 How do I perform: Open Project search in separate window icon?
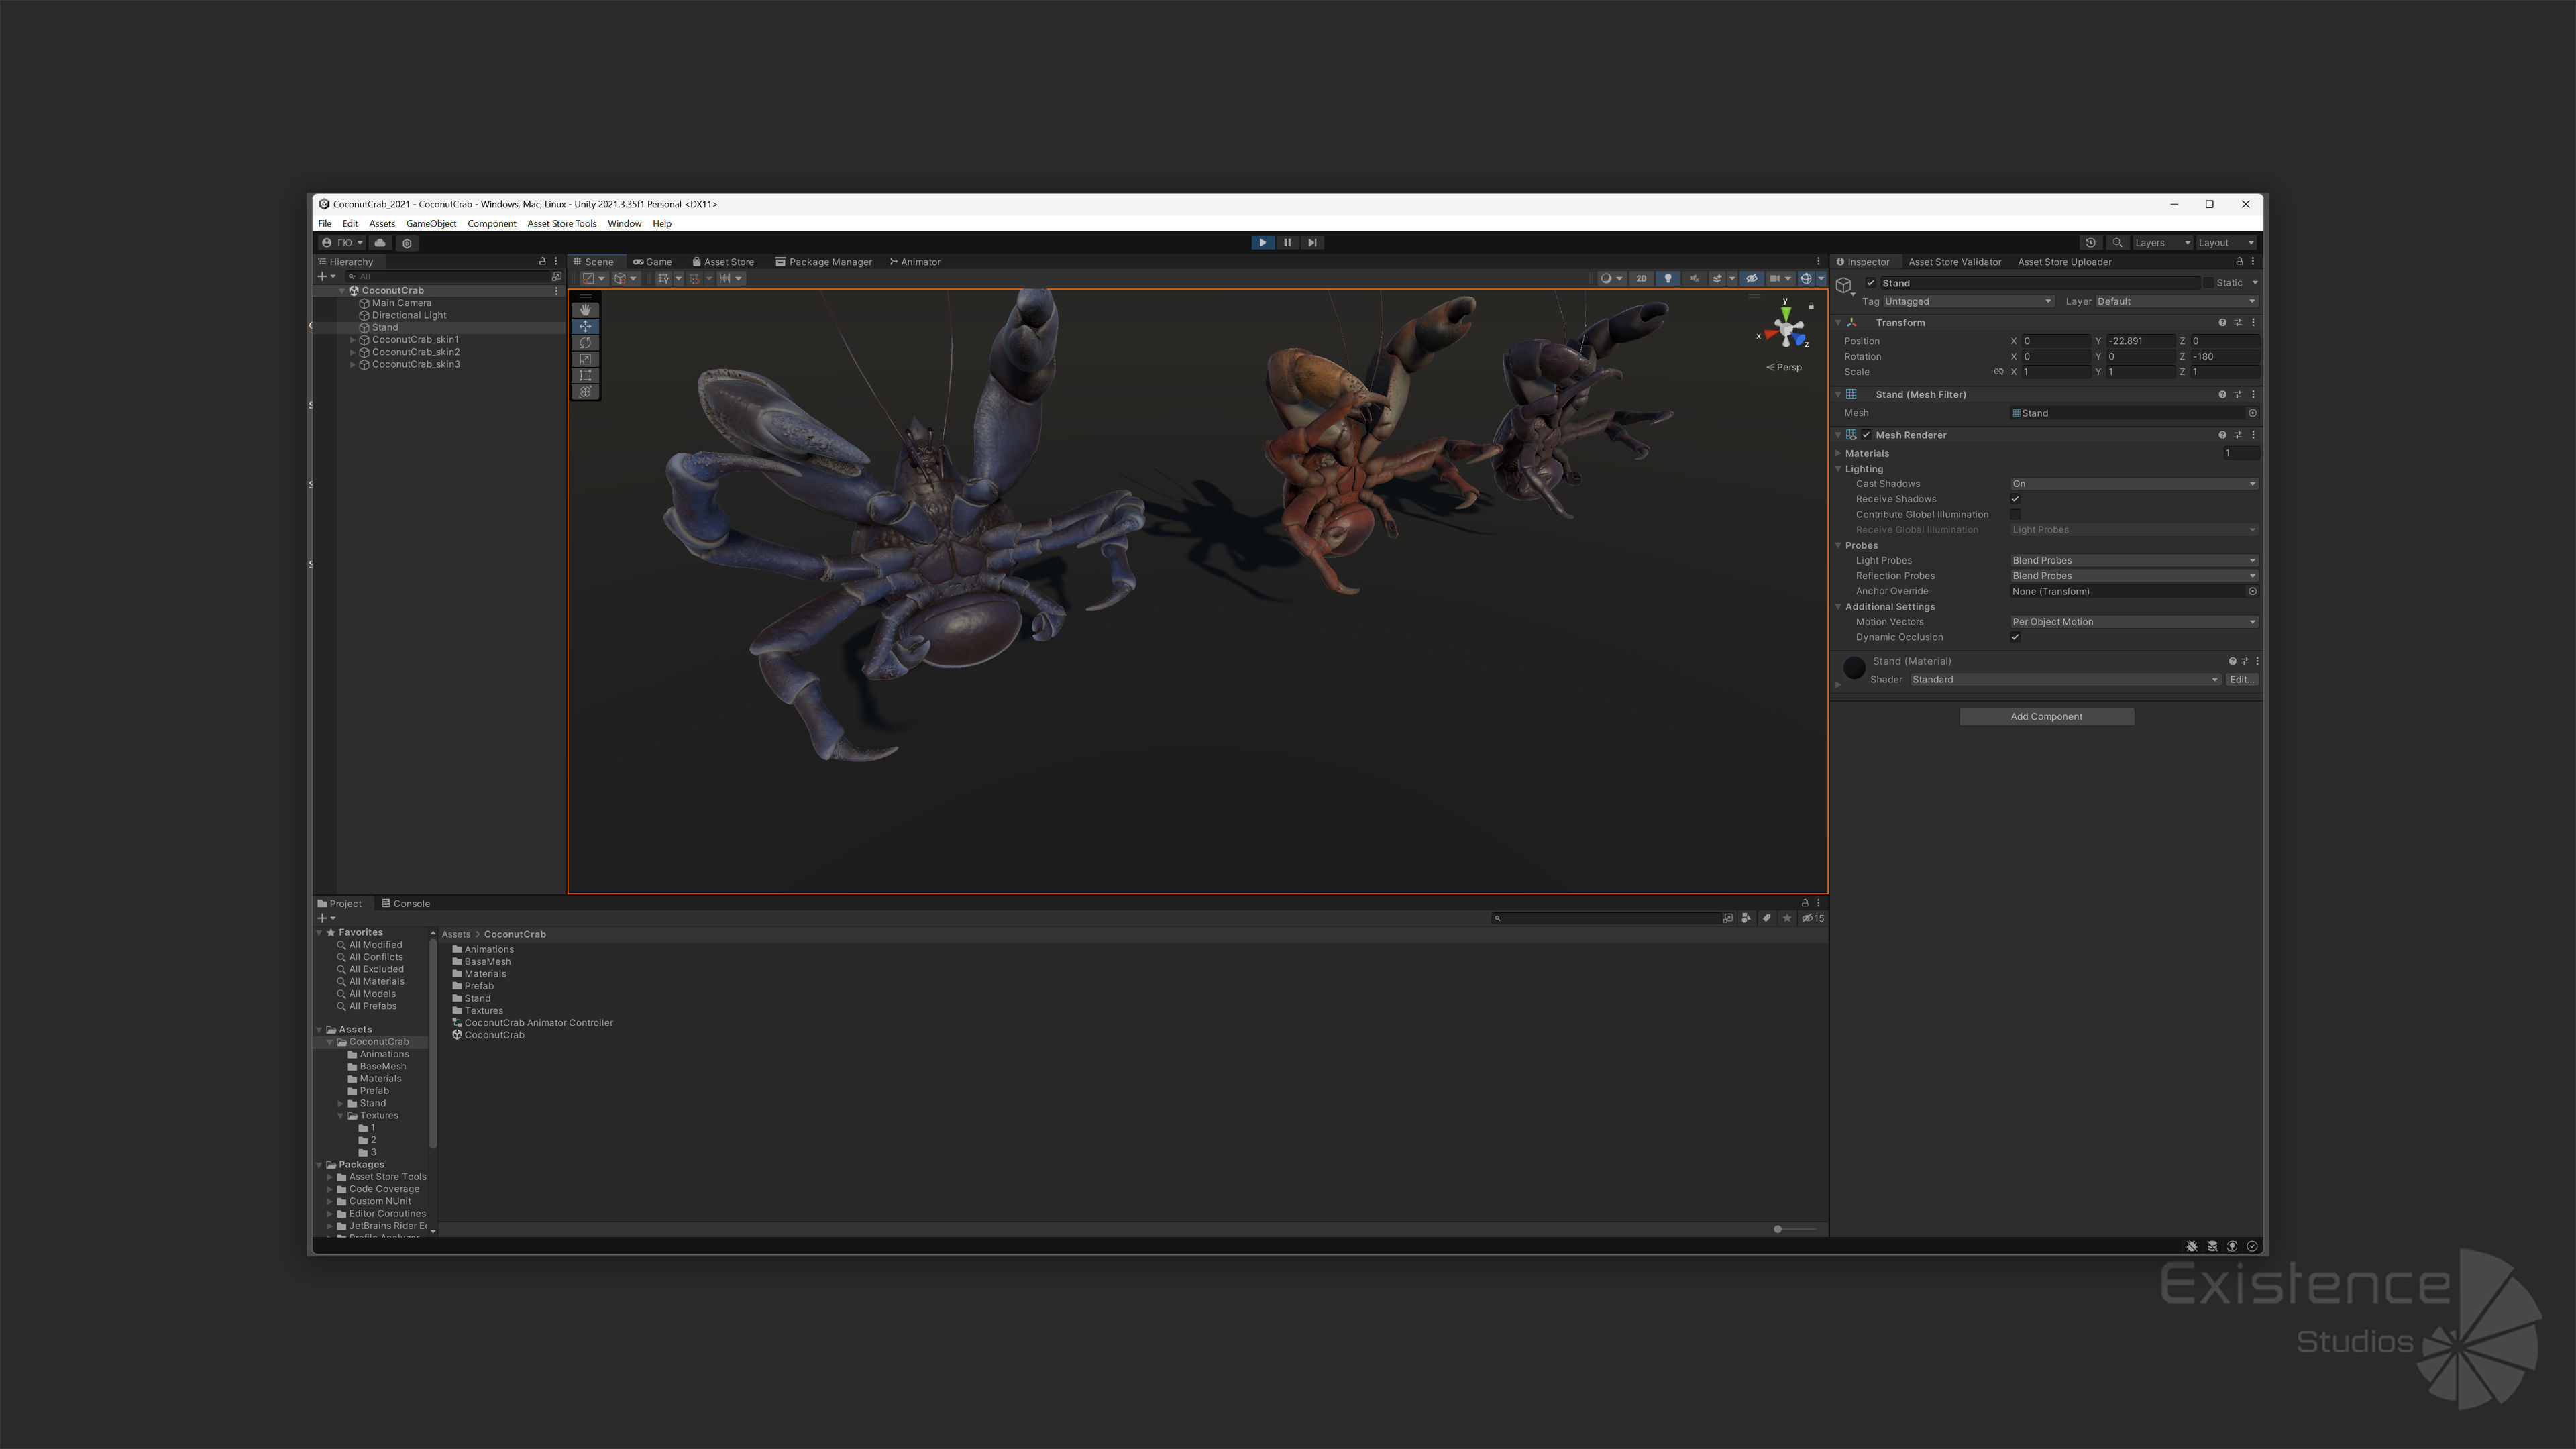tap(1727, 918)
